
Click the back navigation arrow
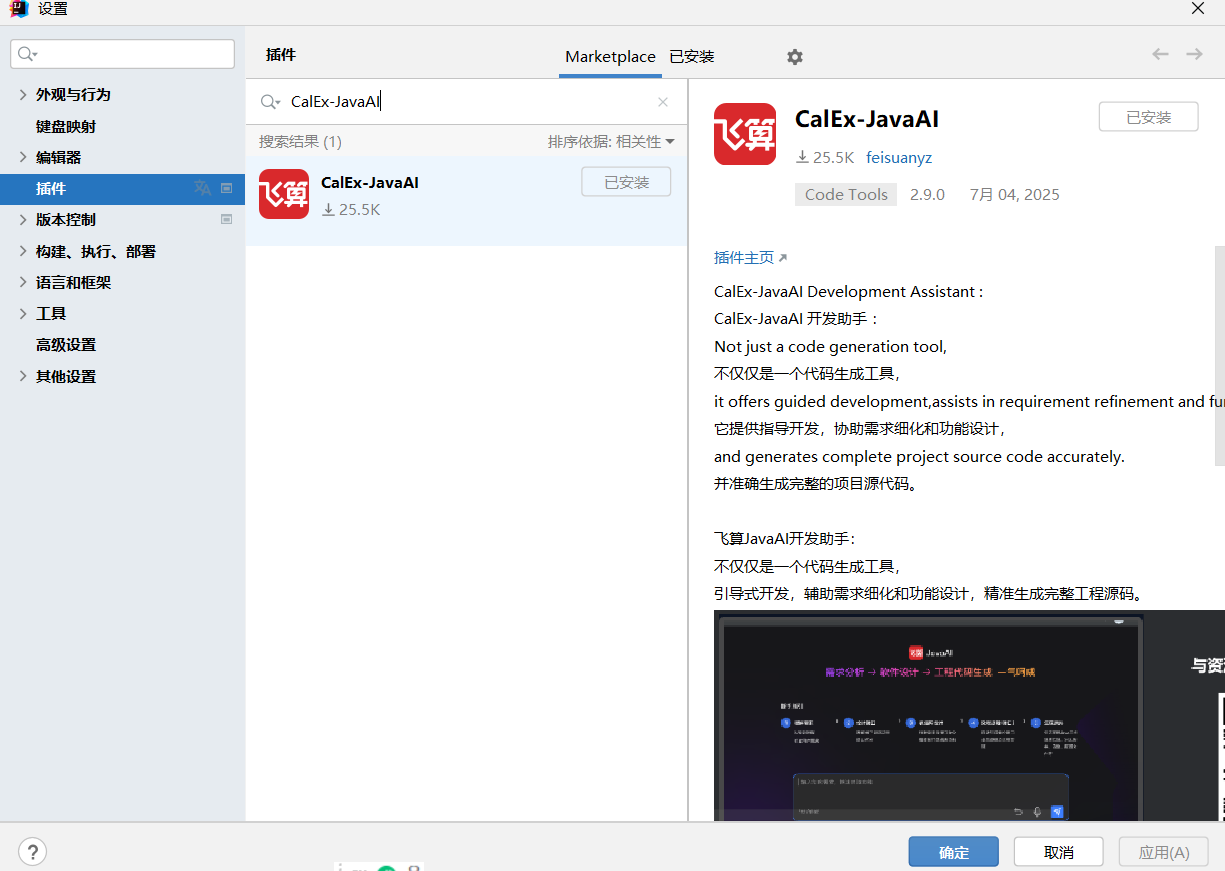click(1159, 54)
